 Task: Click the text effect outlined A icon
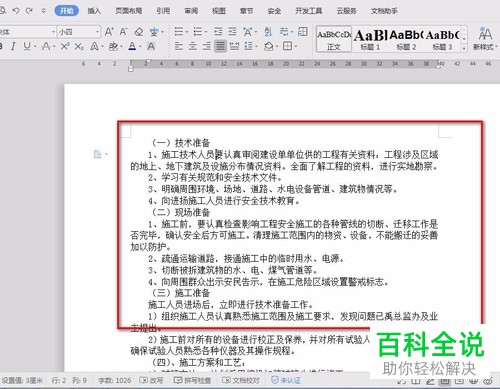point(94,46)
